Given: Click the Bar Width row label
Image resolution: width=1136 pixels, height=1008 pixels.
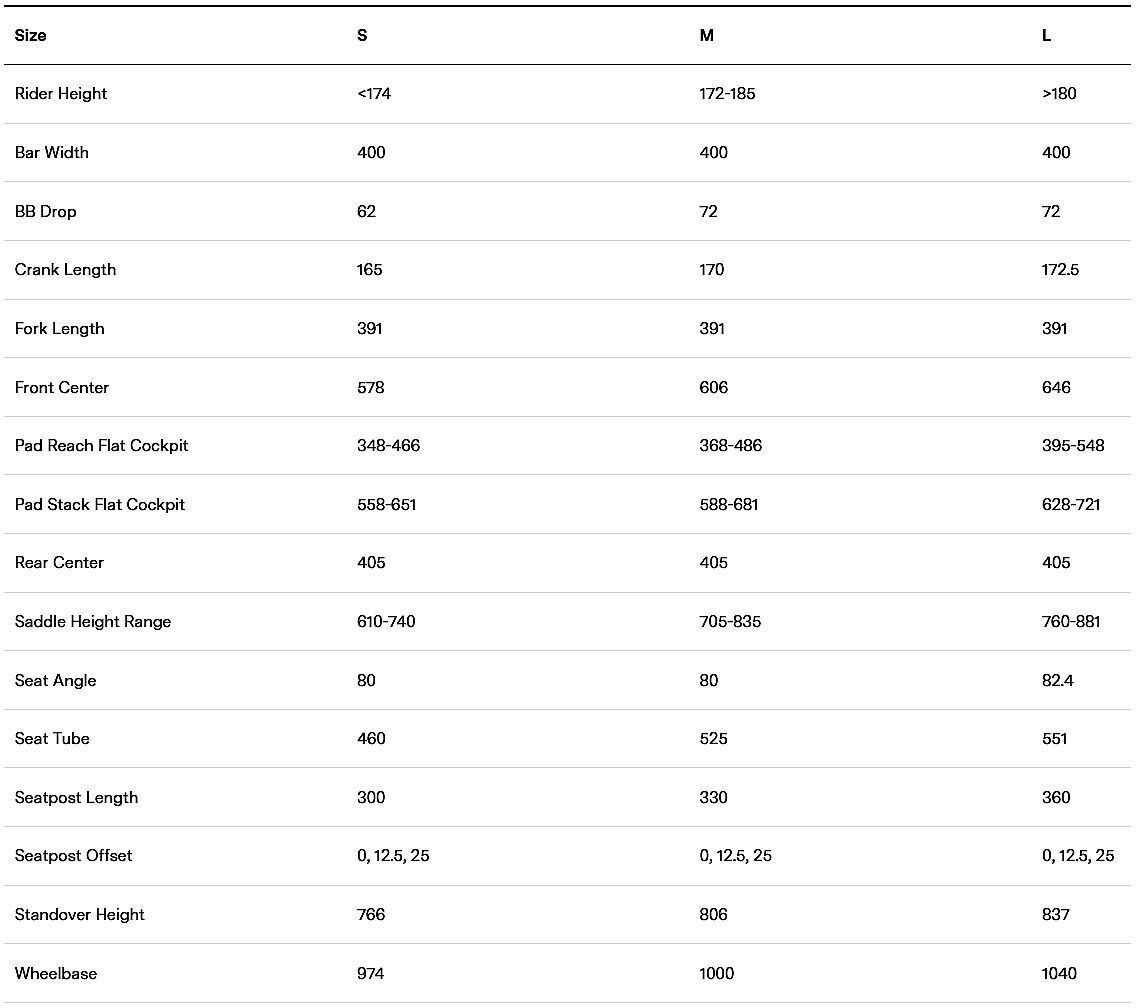Looking at the screenshot, I should (52, 153).
